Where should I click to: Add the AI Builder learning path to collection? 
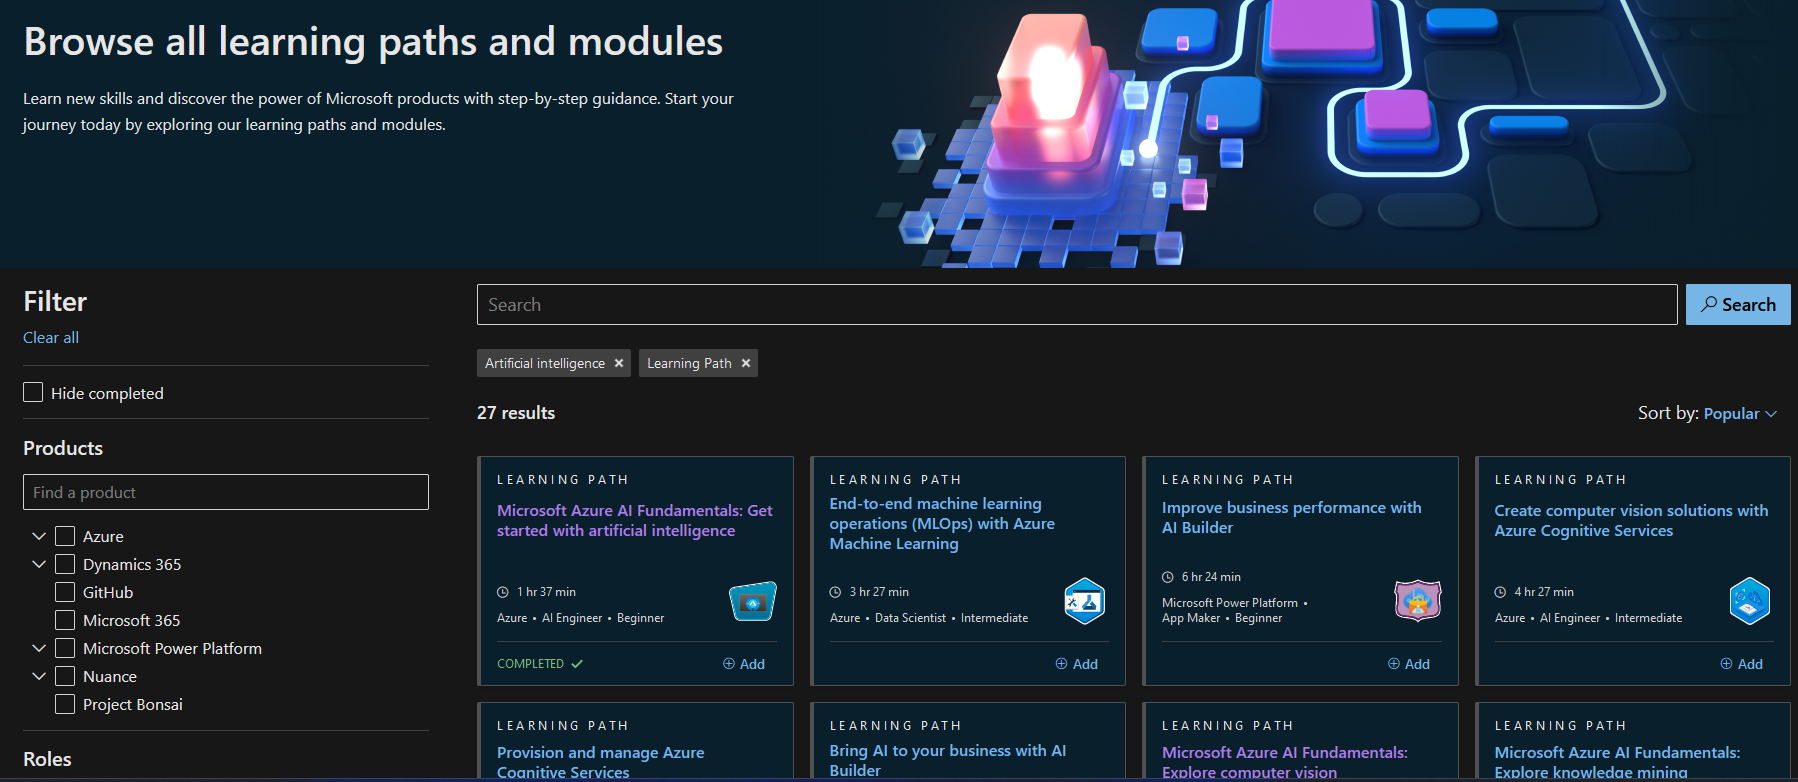pos(1409,664)
